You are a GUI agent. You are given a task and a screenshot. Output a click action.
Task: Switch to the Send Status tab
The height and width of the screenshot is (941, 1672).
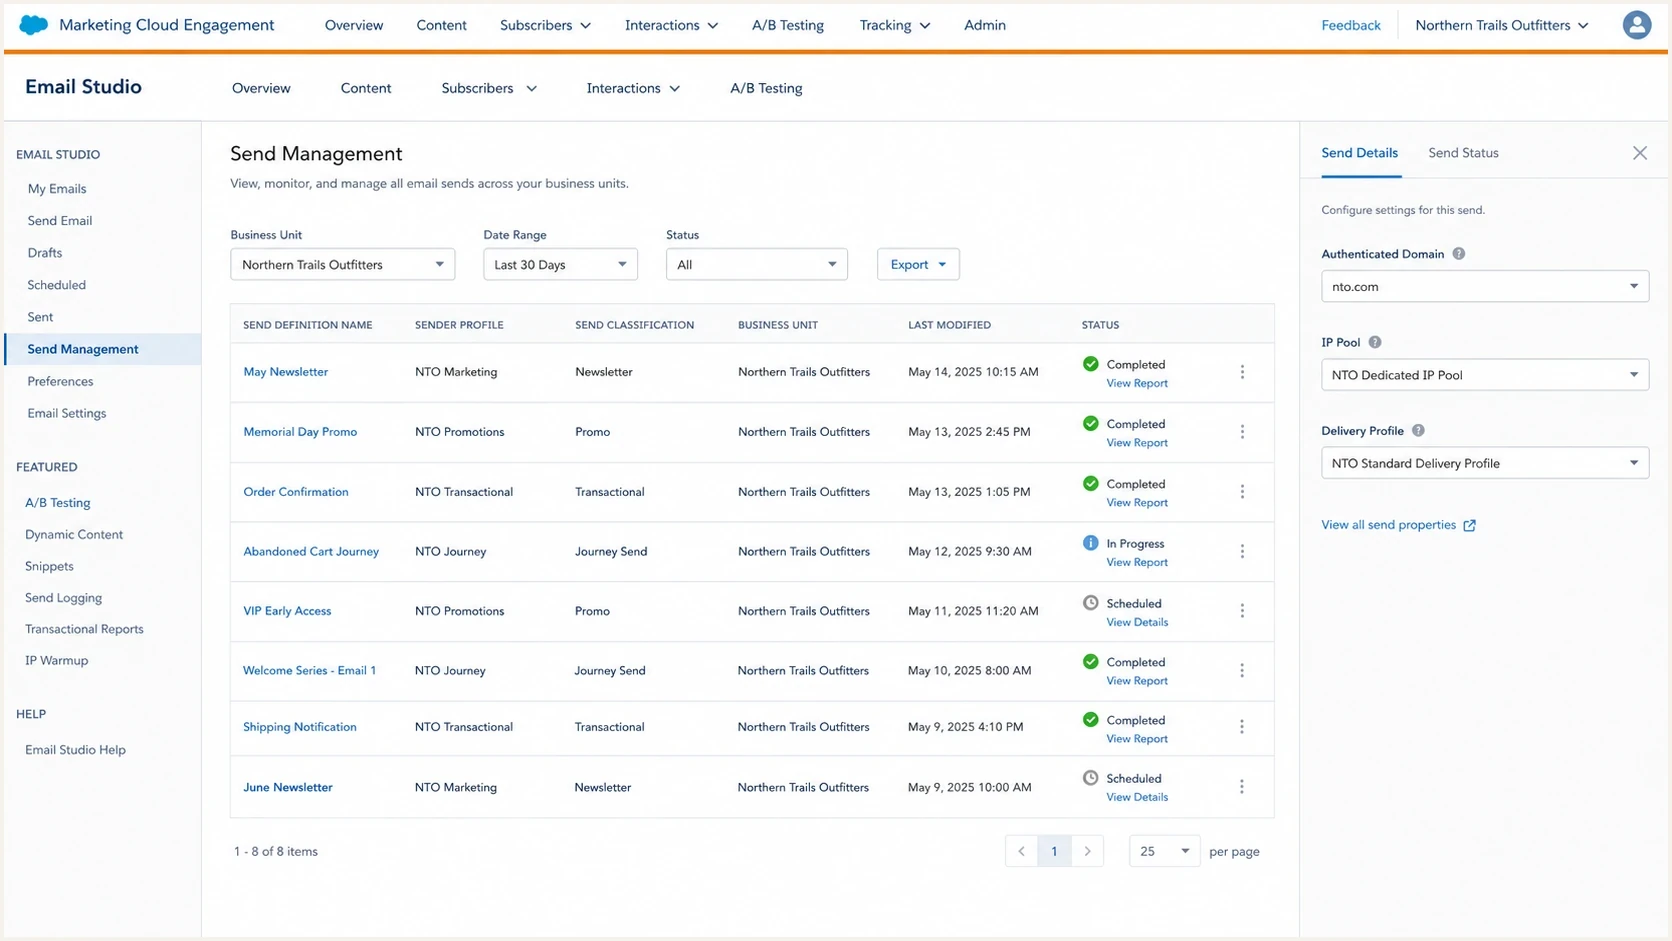(x=1463, y=153)
